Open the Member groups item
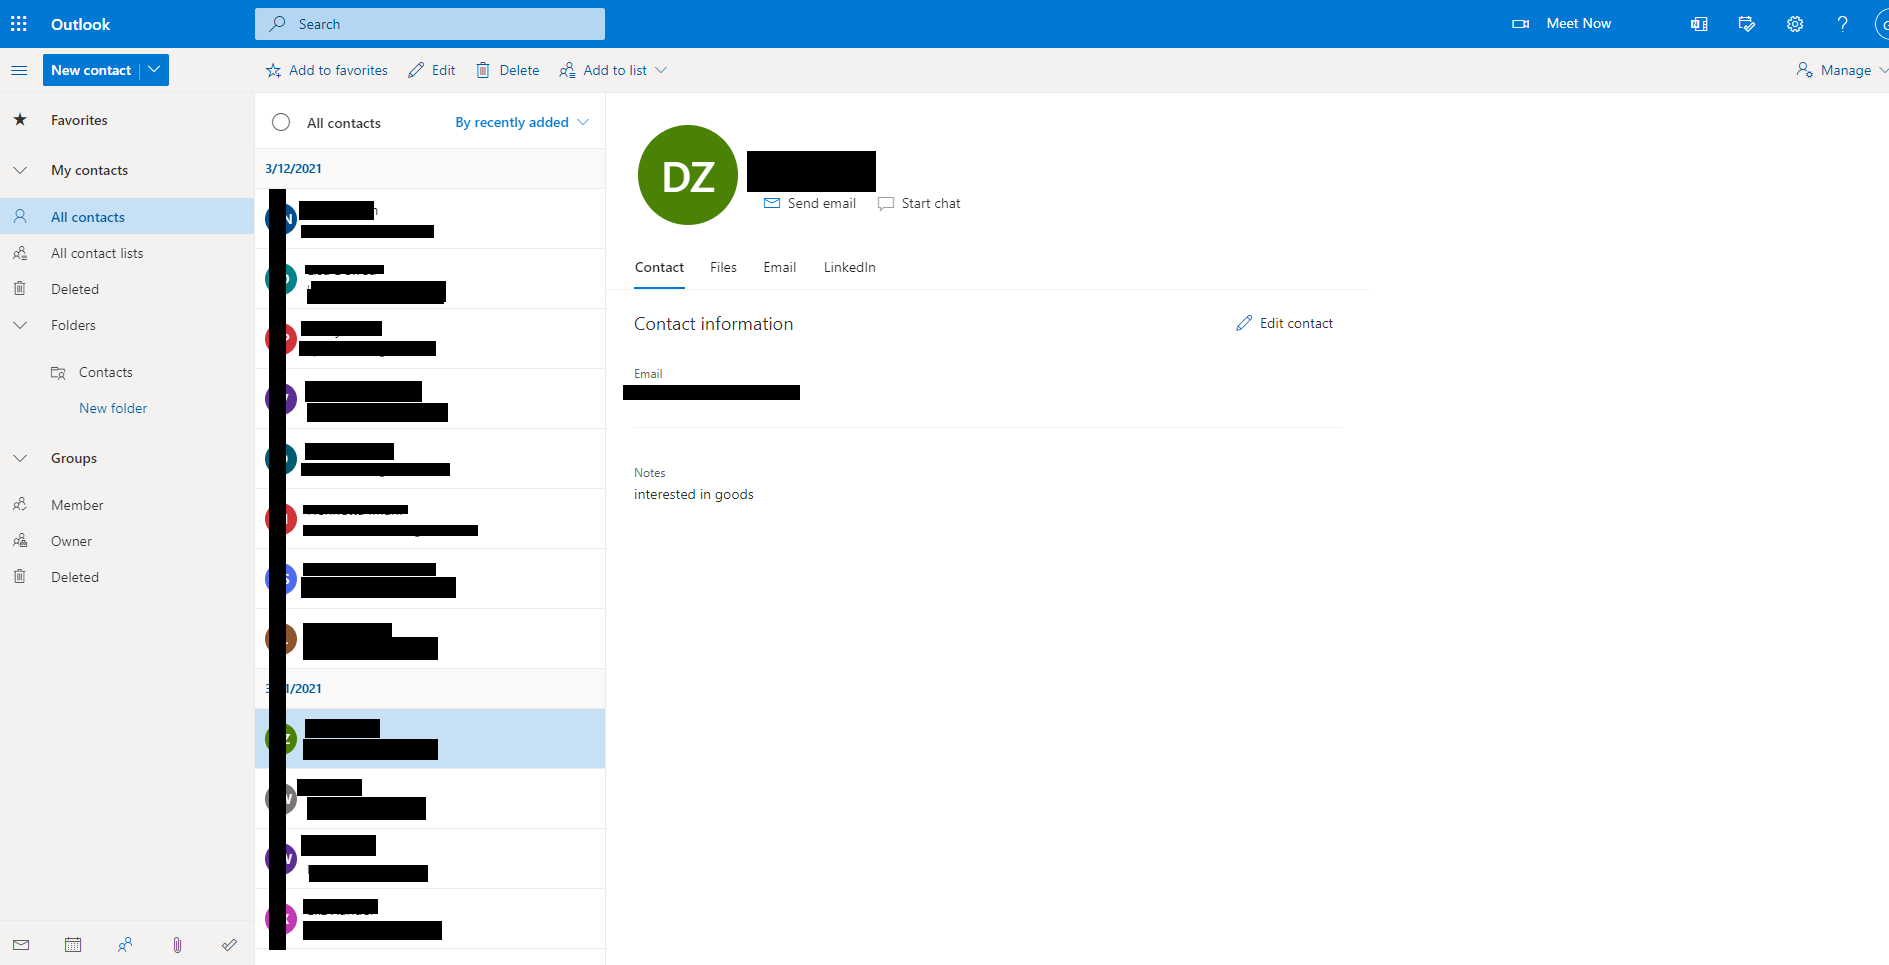The height and width of the screenshot is (965, 1889). point(127,505)
